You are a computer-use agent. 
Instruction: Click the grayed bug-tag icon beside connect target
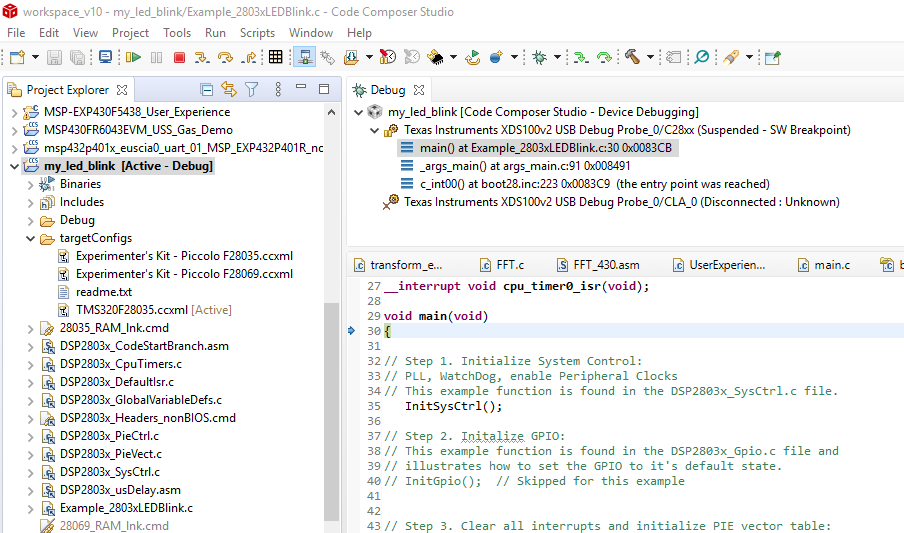[x=327, y=57]
